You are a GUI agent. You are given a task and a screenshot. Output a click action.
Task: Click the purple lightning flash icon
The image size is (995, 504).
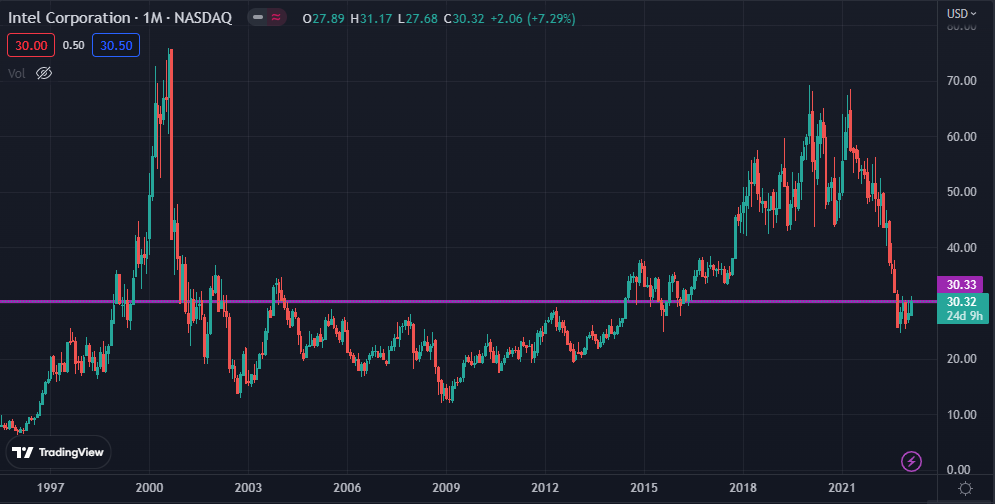(911, 461)
